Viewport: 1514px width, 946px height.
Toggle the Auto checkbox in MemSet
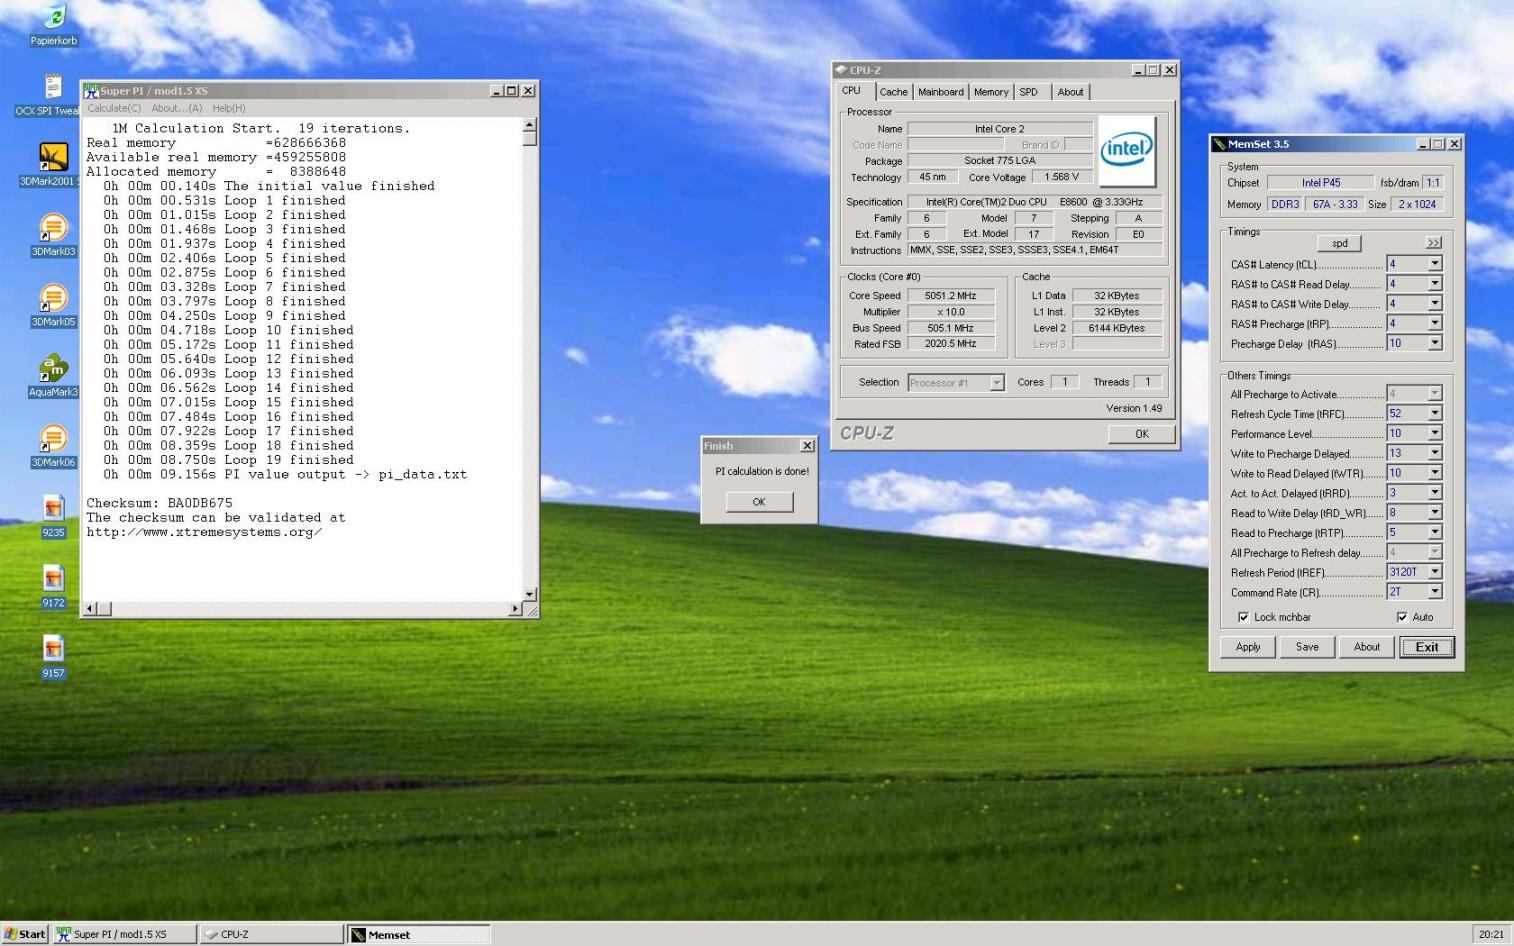pos(1401,617)
